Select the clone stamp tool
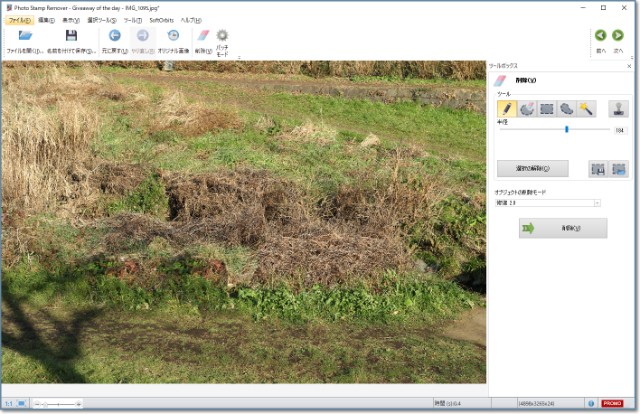The image size is (640, 414). click(618, 108)
